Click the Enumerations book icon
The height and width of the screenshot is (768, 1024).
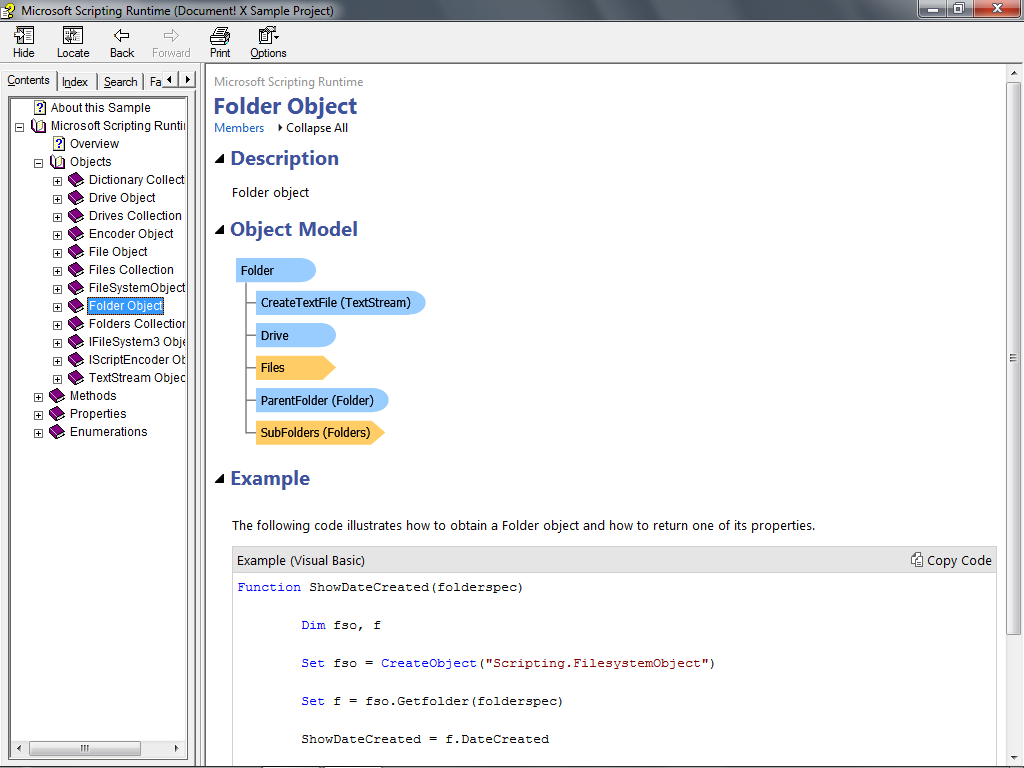[x=57, y=432]
